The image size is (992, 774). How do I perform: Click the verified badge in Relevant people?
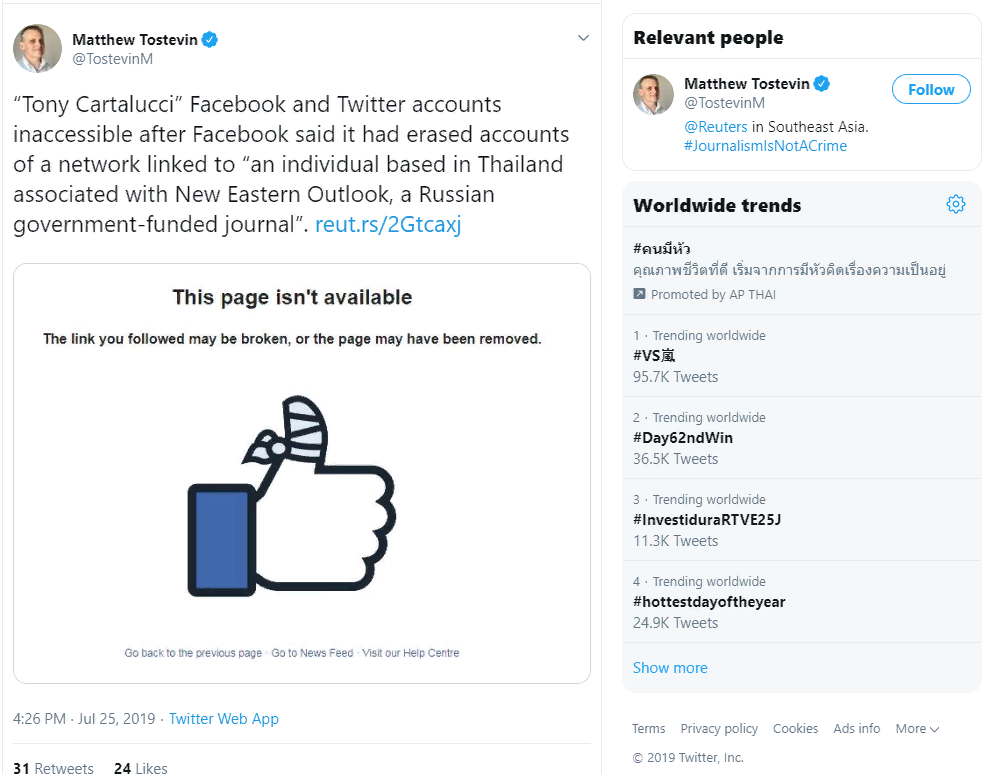(821, 84)
